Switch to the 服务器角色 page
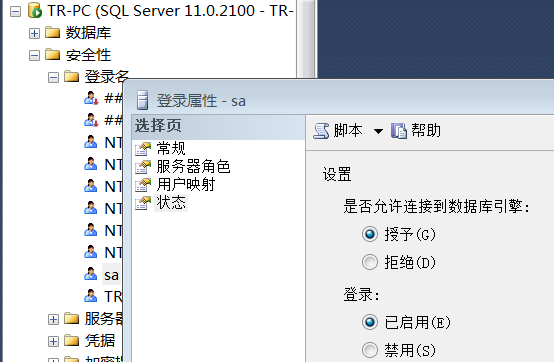 click(193, 166)
